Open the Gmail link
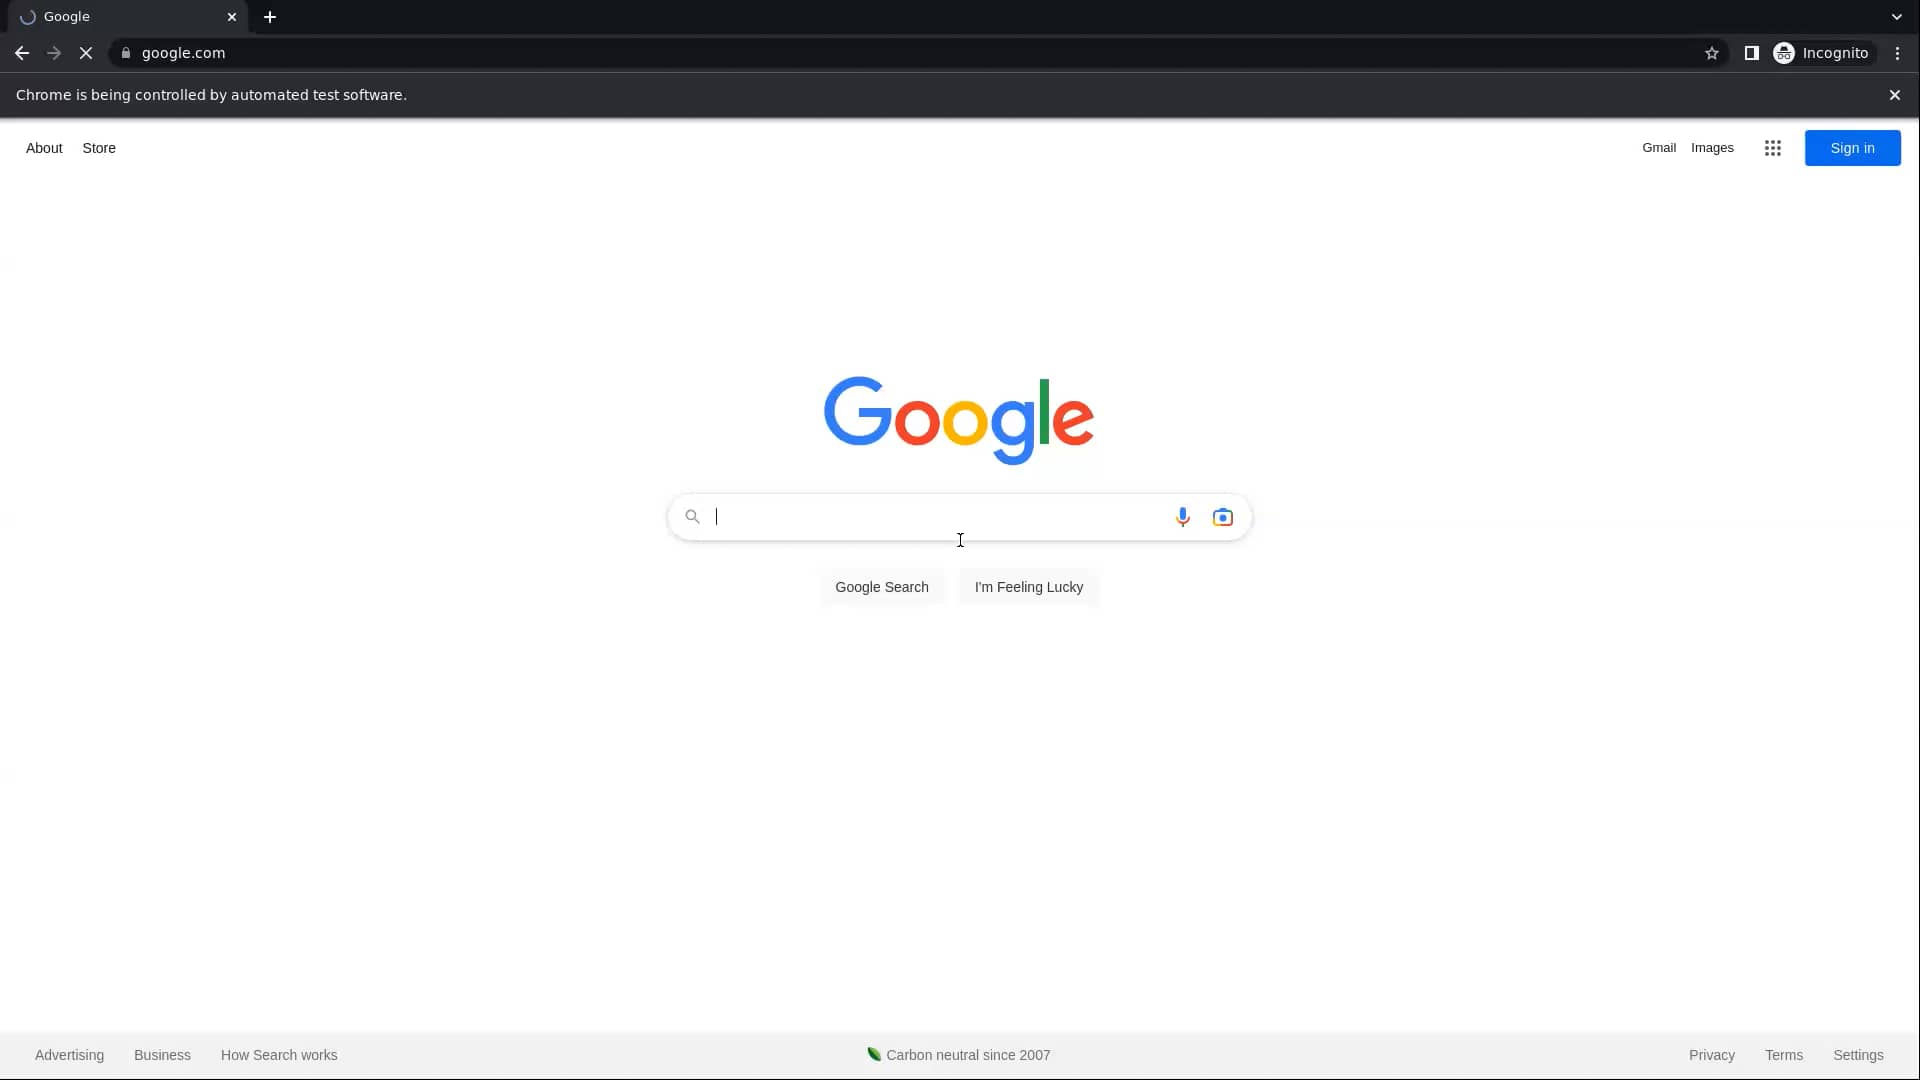This screenshot has width=1920, height=1080. click(x=1659, y=146)
